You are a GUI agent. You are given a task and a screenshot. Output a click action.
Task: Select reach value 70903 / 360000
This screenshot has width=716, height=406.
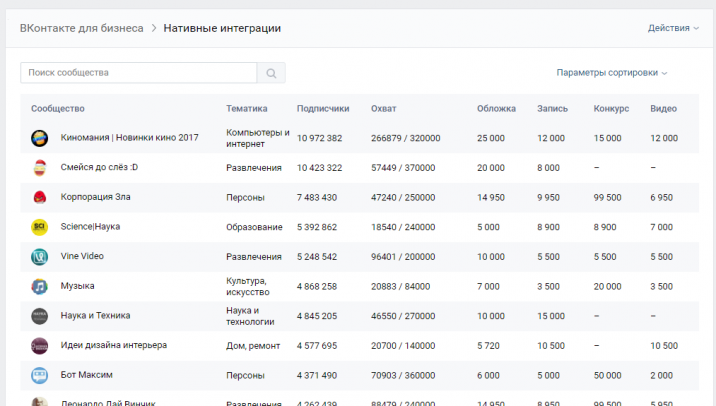(x=403, y=376)
